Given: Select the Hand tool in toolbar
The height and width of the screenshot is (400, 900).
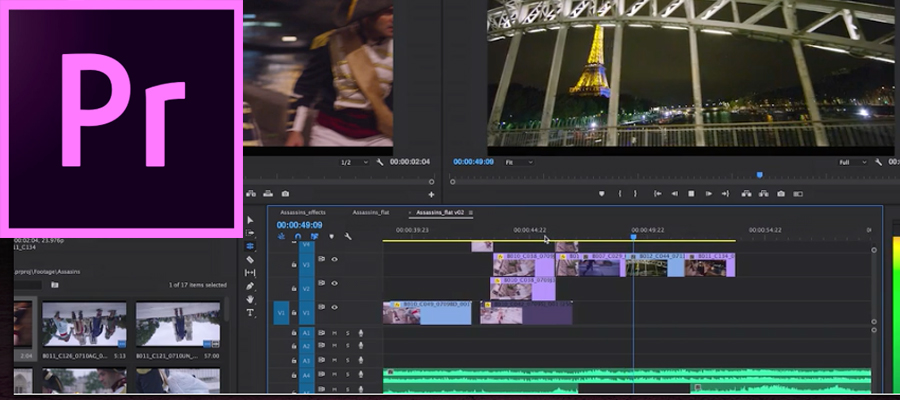Looking at the screenshot, I should (x=250, y=299).
